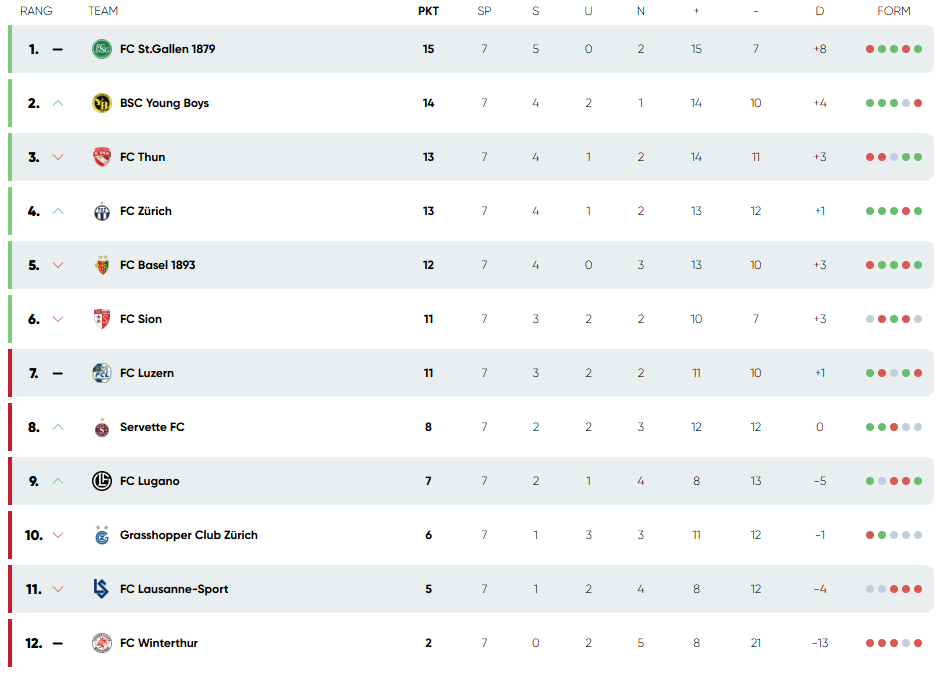Click the green up arrow beside BSC Young Boys
946x679 pixels.
57,103
